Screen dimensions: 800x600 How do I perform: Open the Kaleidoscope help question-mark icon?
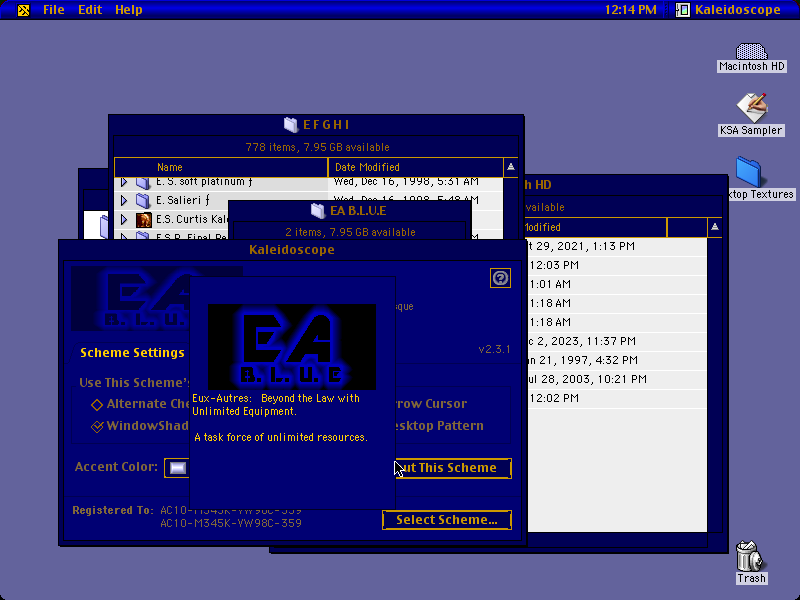coord(500,278)
